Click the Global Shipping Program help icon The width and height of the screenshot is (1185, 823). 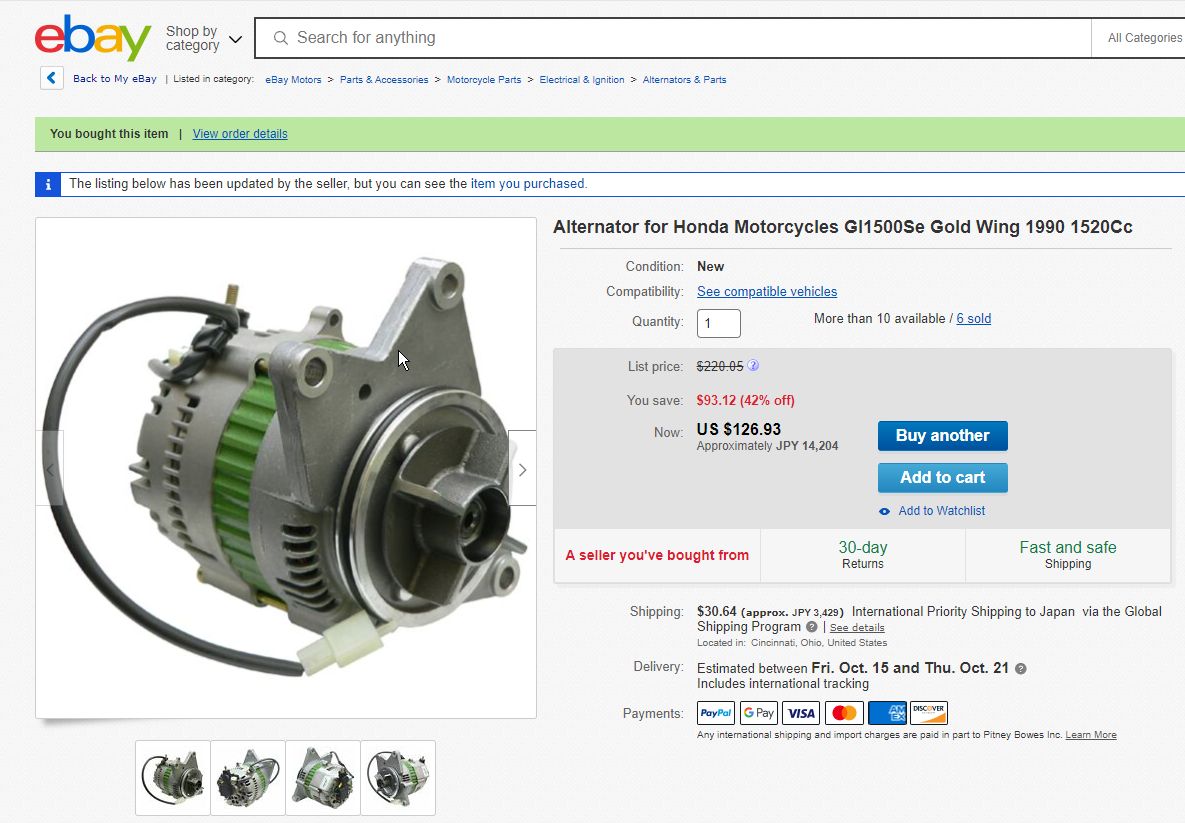click(812, 627)
